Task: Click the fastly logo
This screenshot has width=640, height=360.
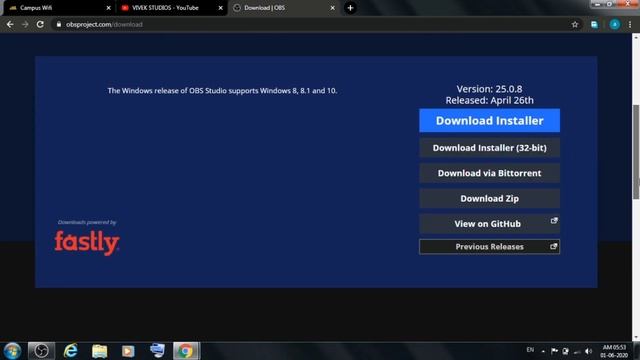Action: pyautogui.click(x=87, y=242)
